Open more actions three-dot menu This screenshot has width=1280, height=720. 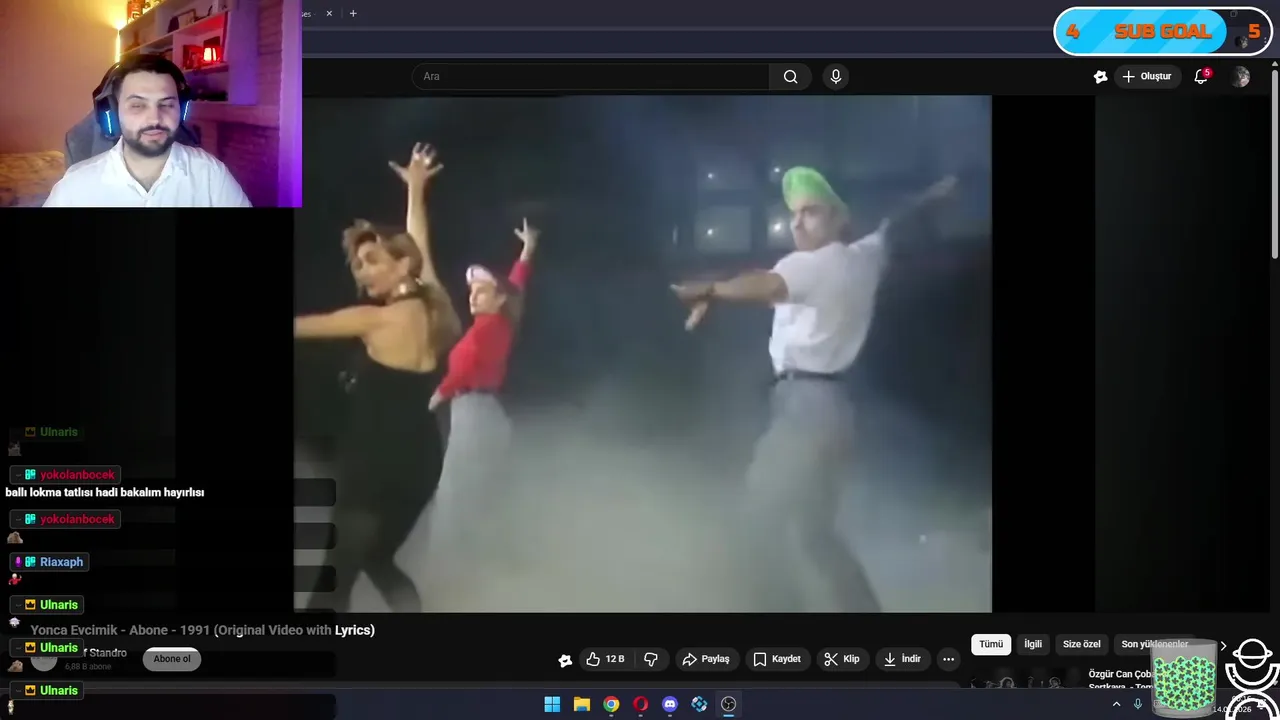click(x=948, y=659)
